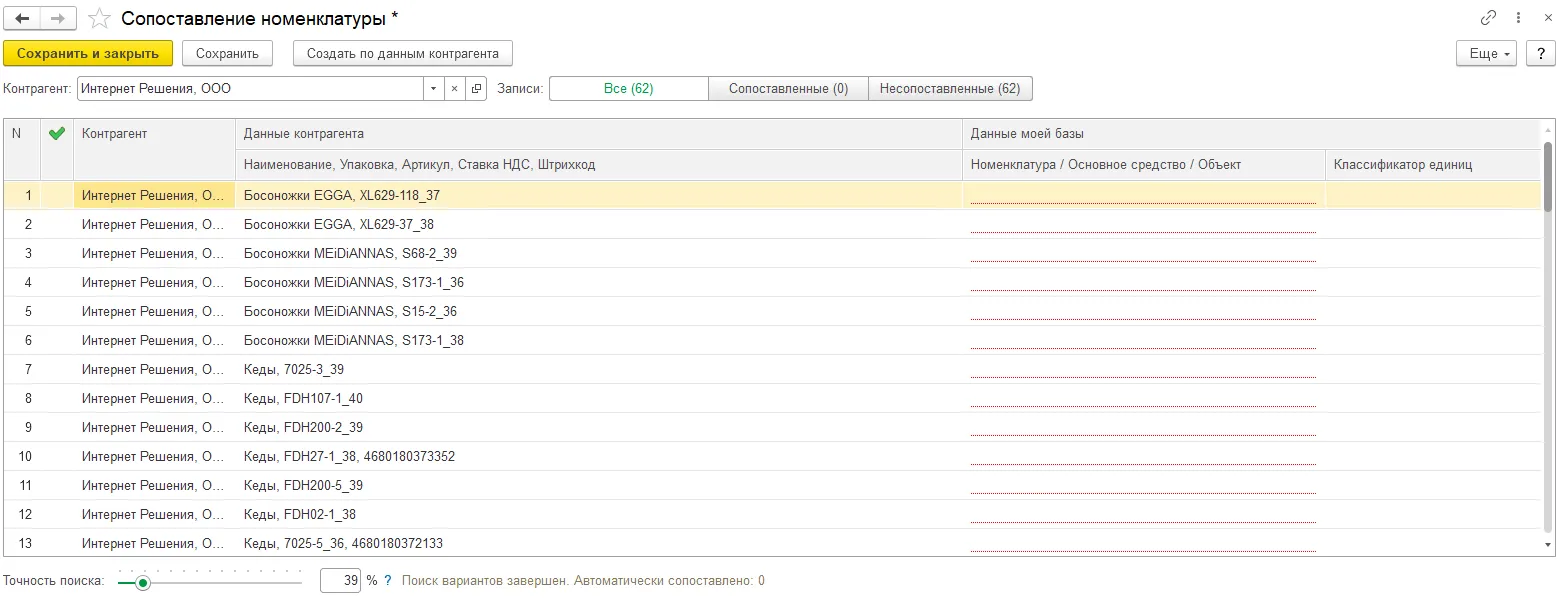1561x598 pixels.
Task: Click the forward navigation arrow
Action: 58,18
